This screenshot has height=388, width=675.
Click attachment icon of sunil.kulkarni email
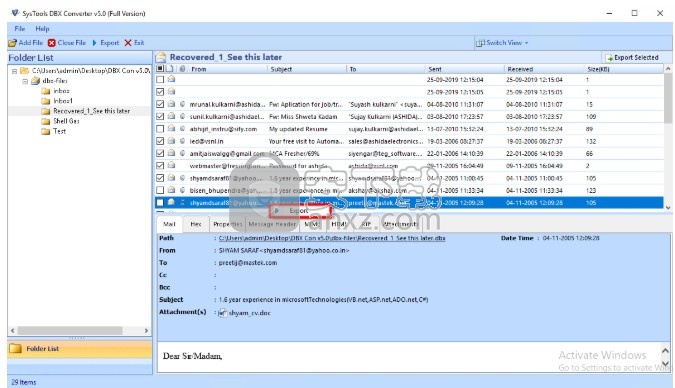(x=183, y=116)
